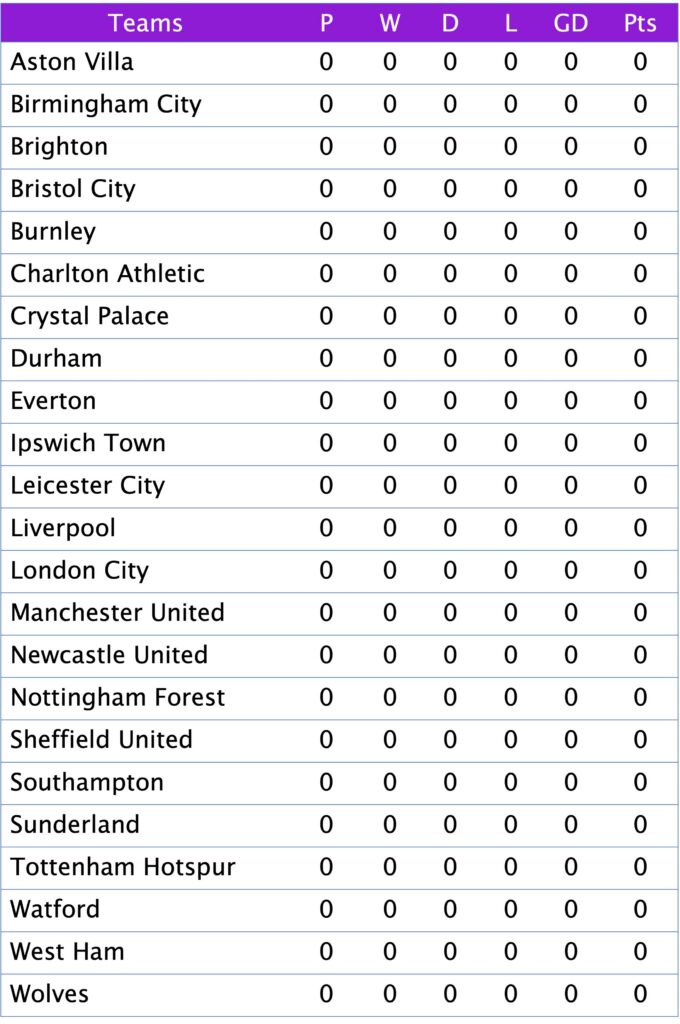Click the GD column header
The width and height of the screenshot is (680, 1024).
coord(570,24)
